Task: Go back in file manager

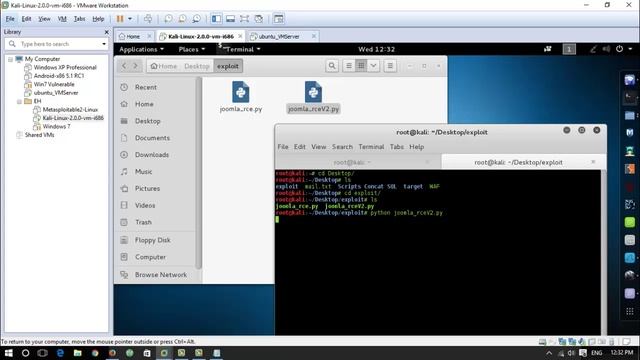Action: tap(124, 66)
